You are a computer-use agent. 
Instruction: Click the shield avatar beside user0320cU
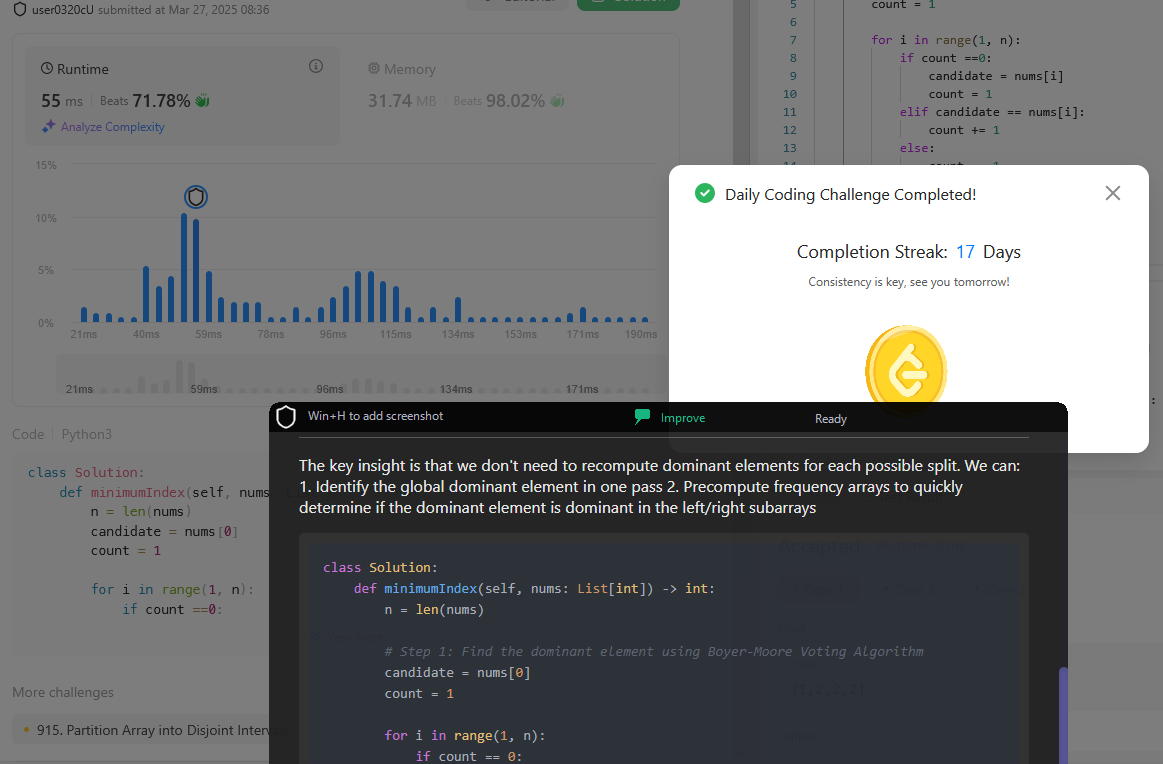pyautogui.click(x=20, y=10)
